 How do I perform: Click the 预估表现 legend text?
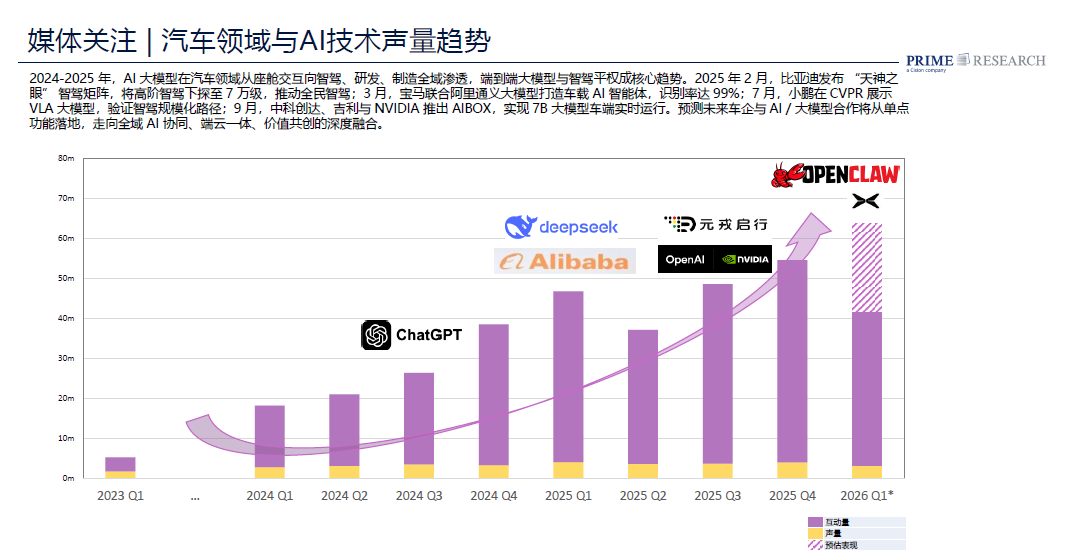coord(841,545)
